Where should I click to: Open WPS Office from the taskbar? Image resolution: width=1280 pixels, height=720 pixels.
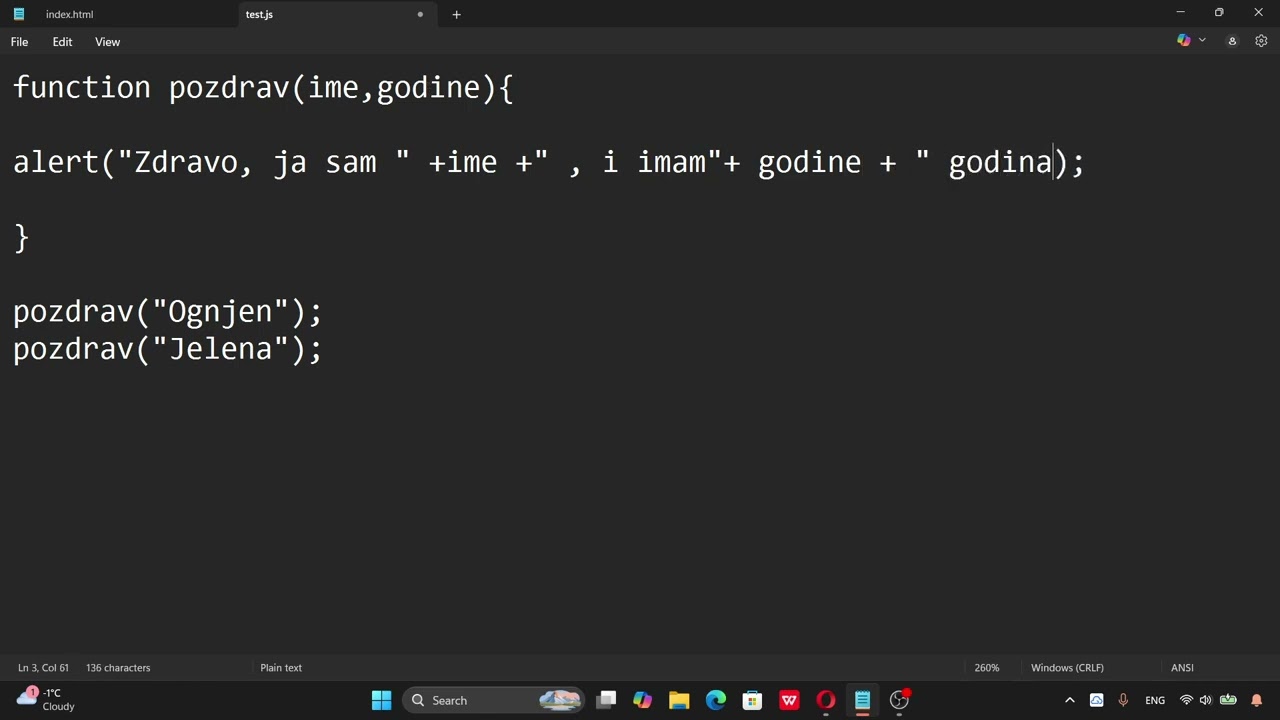point(789,700)
